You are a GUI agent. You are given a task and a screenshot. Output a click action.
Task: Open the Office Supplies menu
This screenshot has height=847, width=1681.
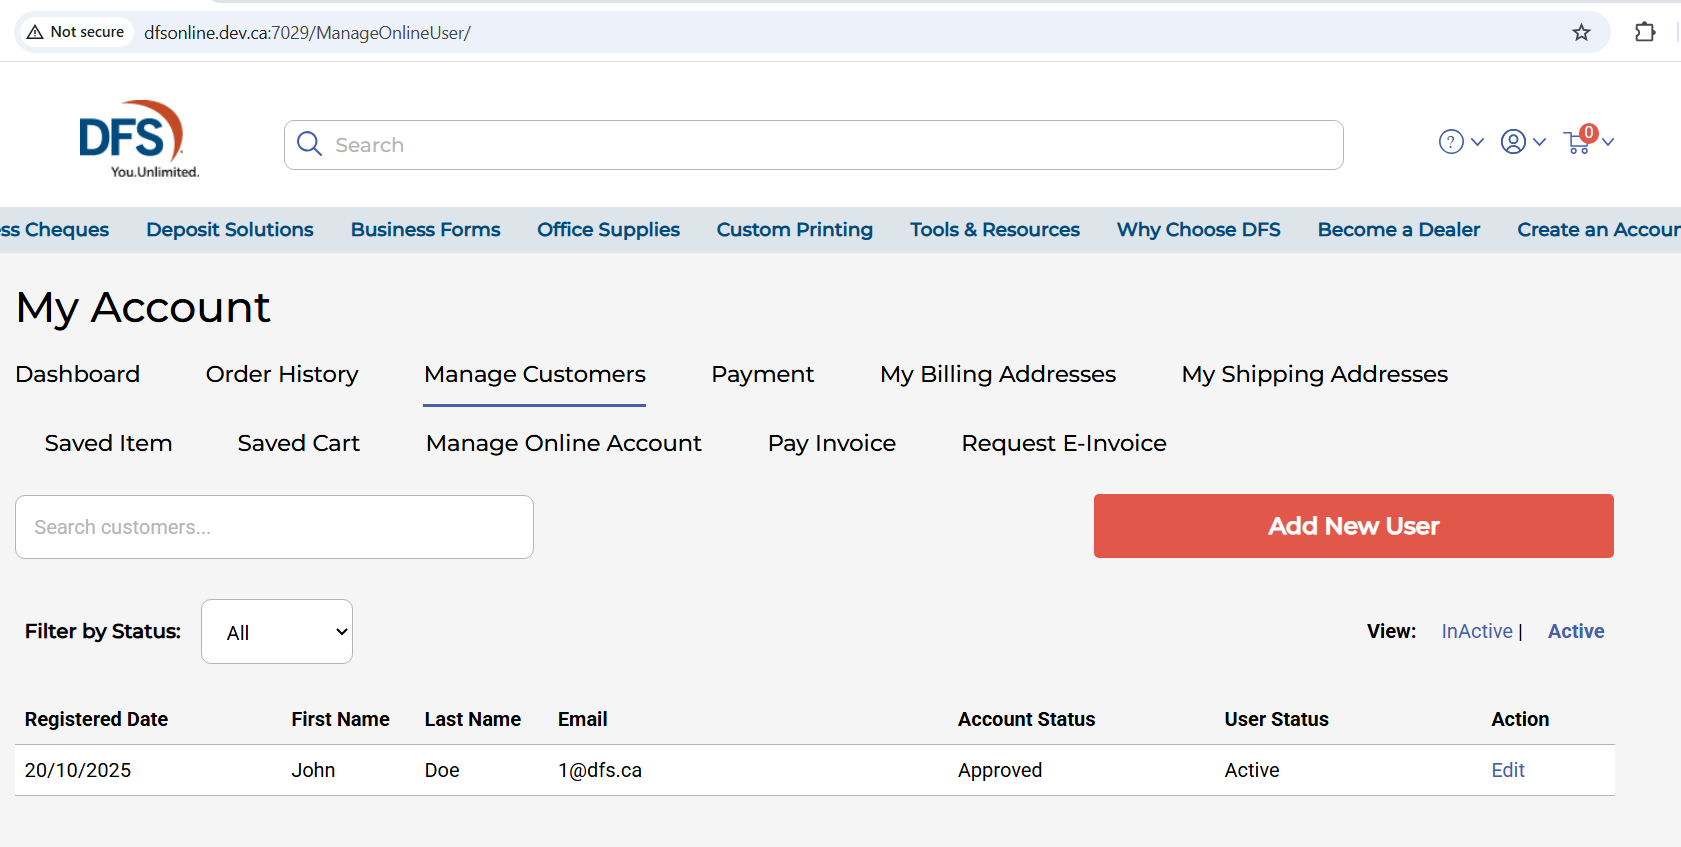point(608,230)
